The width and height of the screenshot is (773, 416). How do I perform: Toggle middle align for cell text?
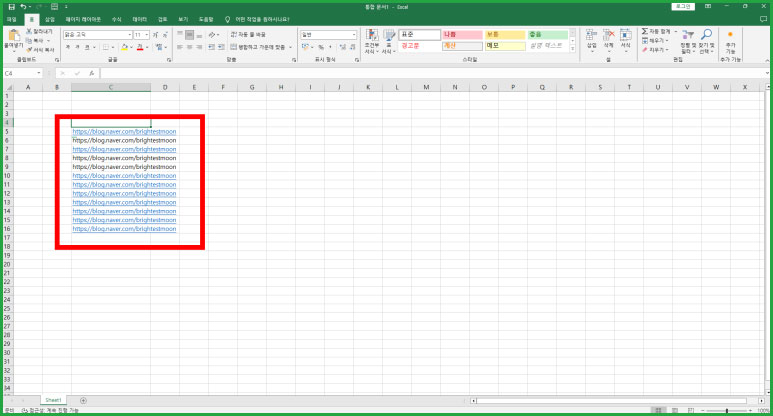coord(189,35)
